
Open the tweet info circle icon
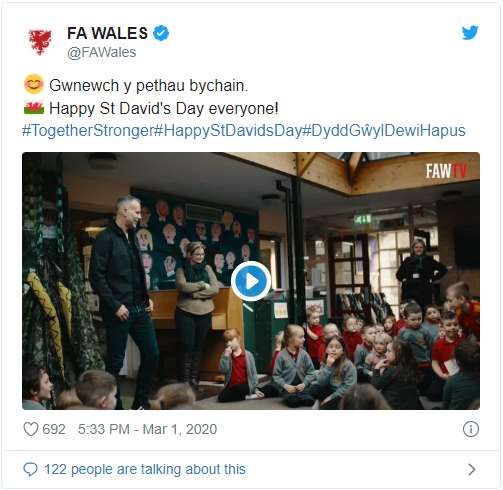coord(471,429)
